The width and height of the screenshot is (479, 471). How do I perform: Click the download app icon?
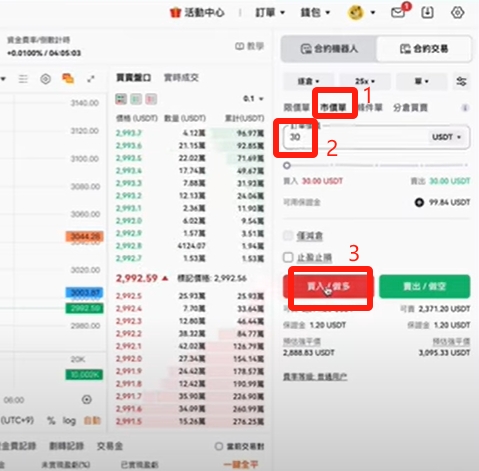(x=427, y=13)
